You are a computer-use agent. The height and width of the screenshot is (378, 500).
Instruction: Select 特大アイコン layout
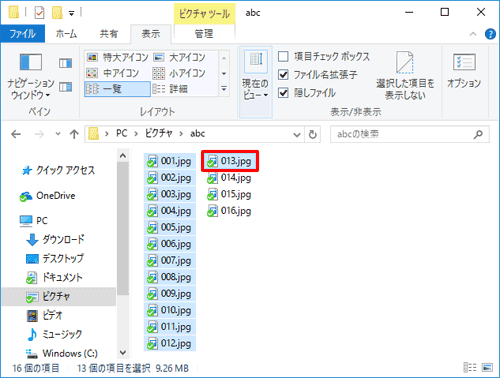point(117,57)
